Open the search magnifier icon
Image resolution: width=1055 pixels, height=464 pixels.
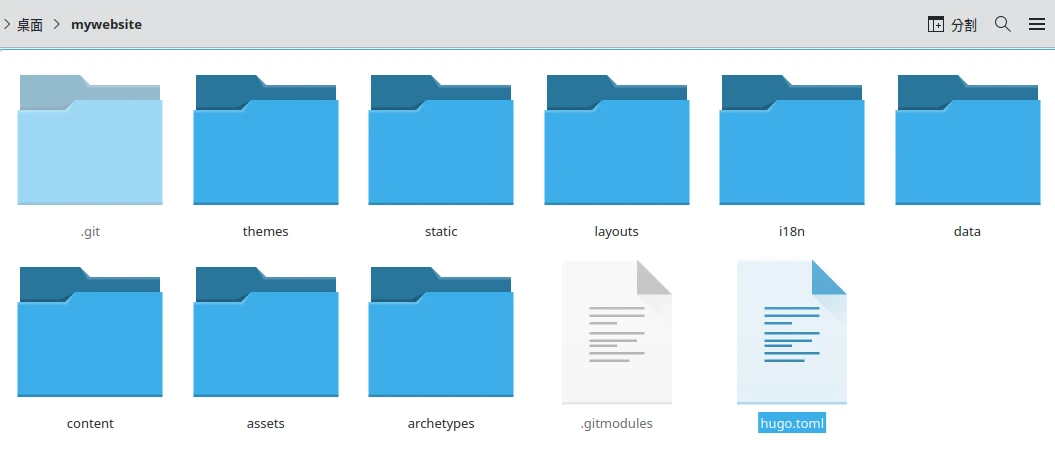click(1003, 24)
